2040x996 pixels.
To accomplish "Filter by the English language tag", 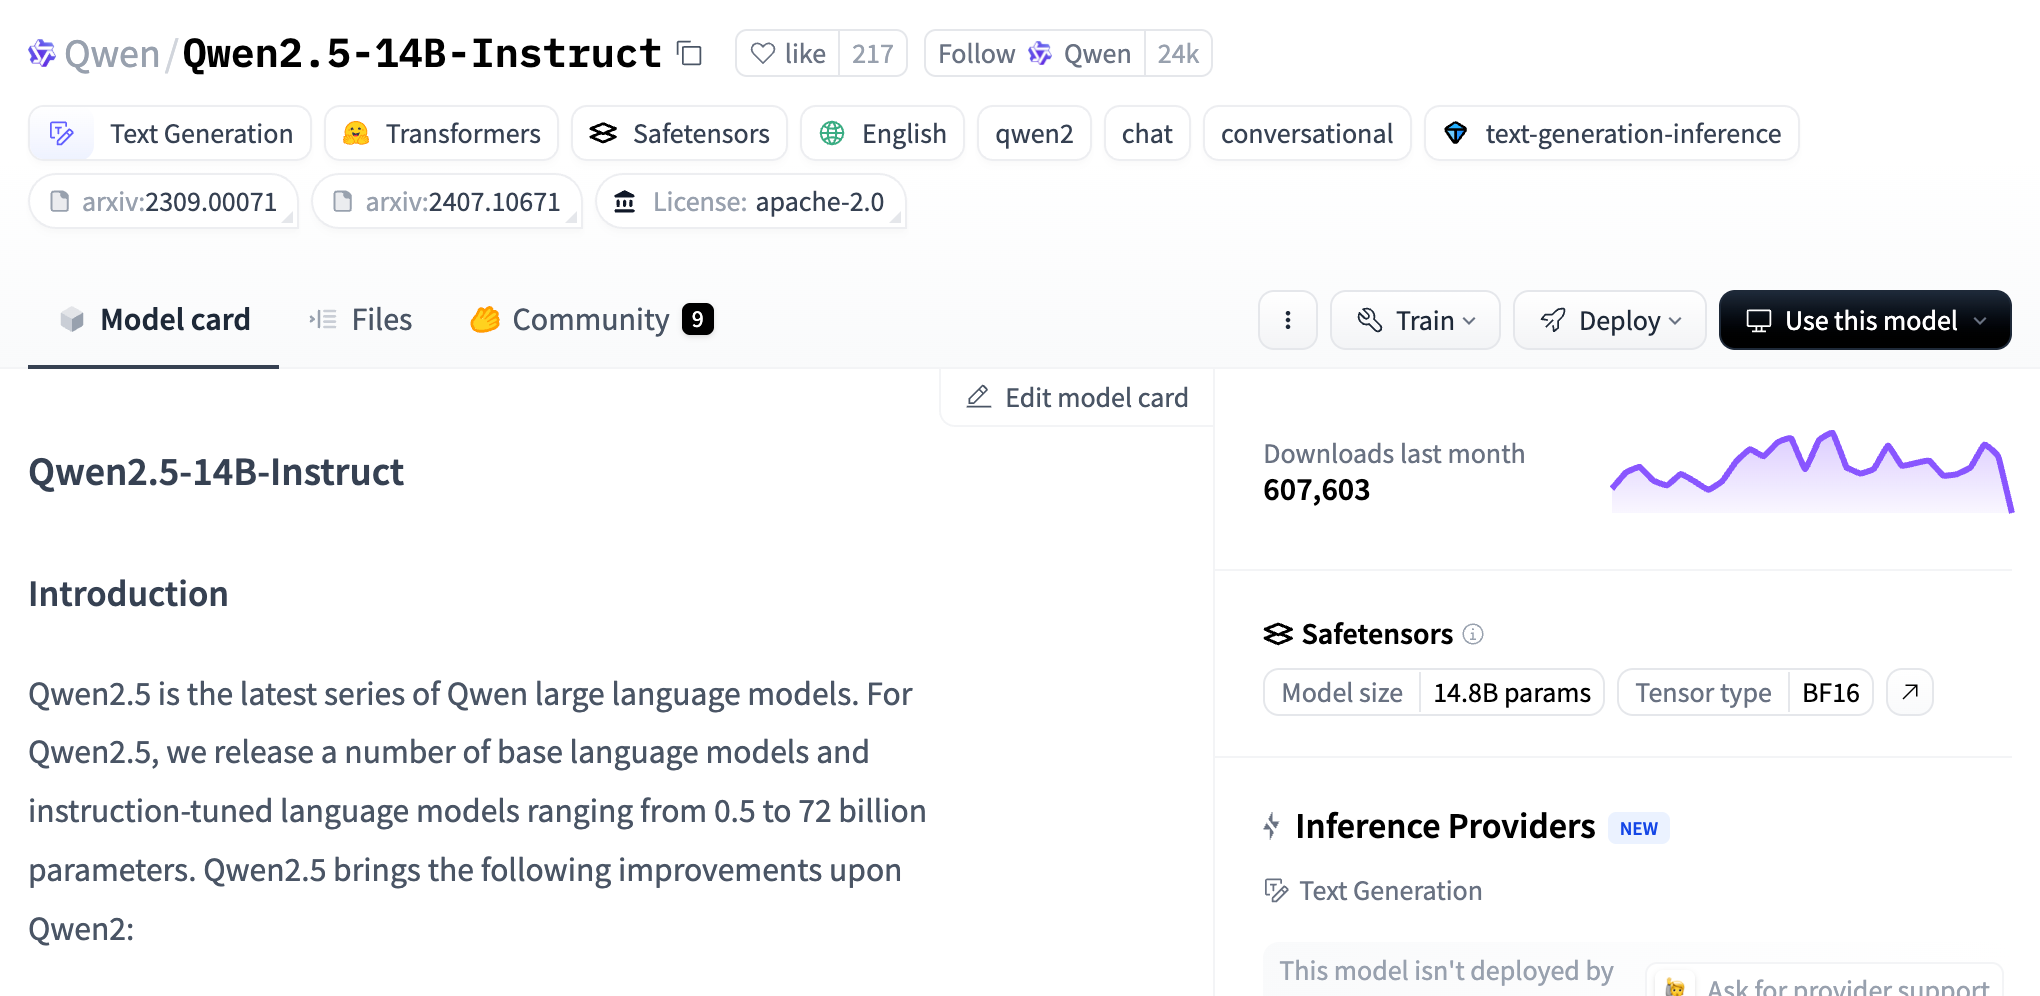I will [x=882, y=133].
